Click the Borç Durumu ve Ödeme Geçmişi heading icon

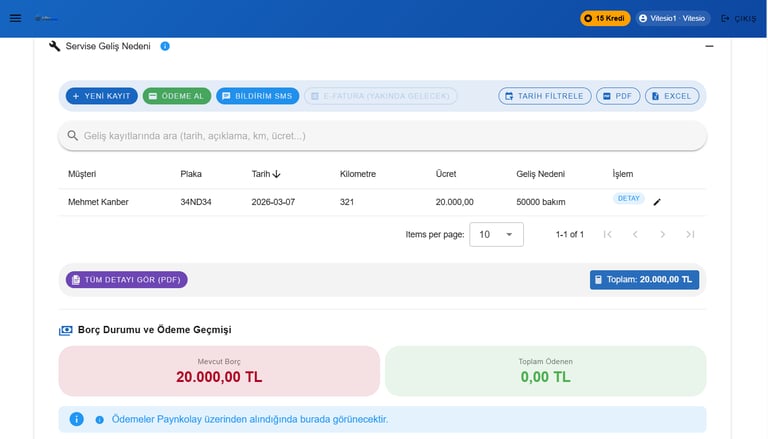65,330
